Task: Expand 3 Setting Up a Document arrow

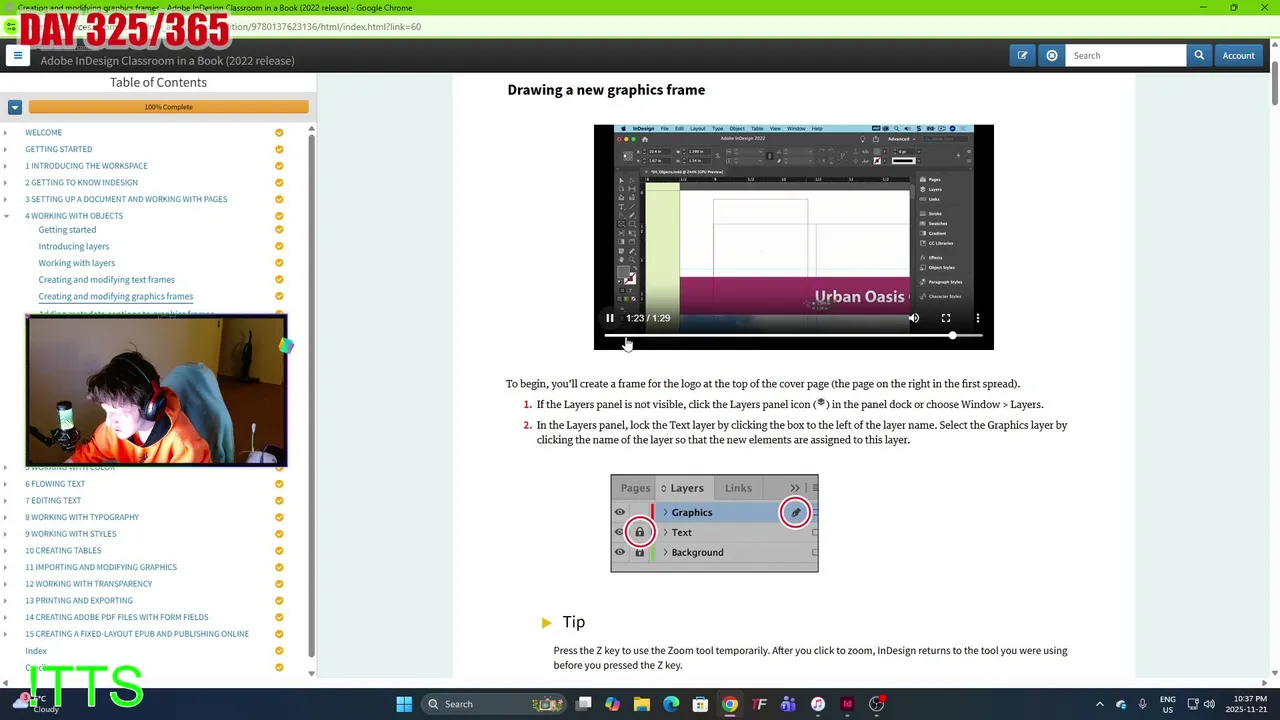Action: (x=6, y=199)
